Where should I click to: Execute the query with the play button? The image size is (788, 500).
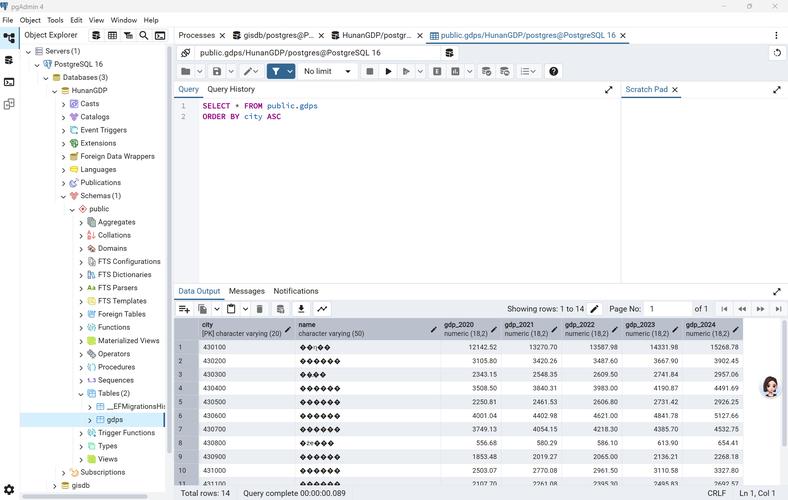pyautogui.click(x=389, y=71)
